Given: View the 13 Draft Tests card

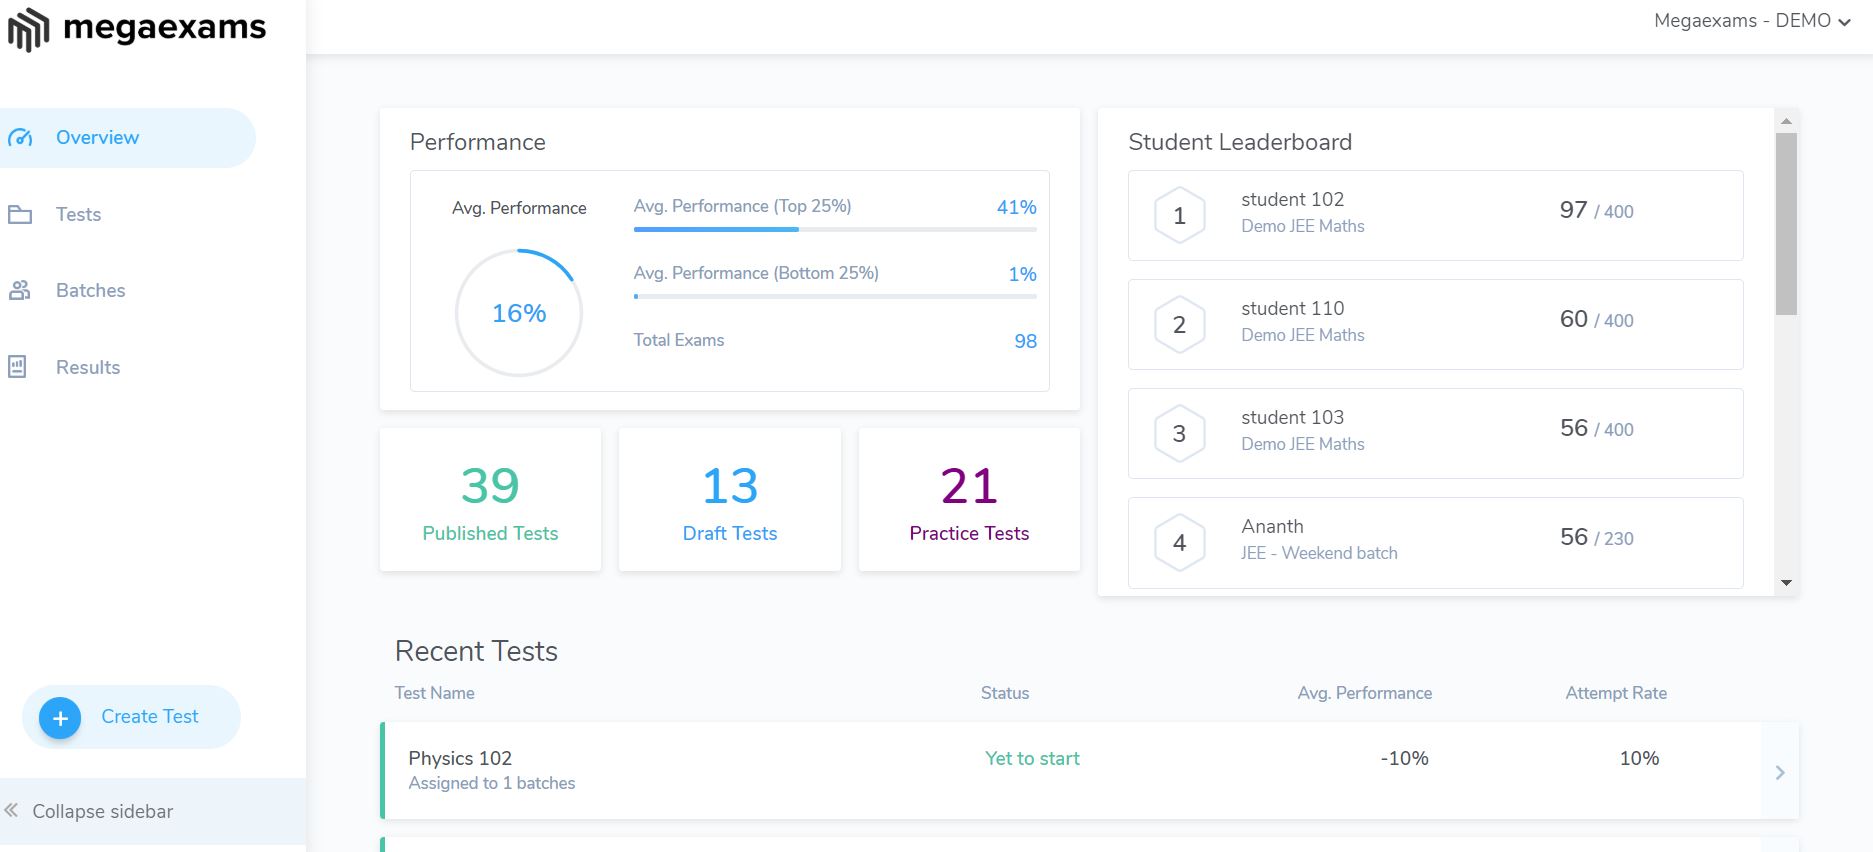Looking at the screenshot, I should click(730, 500).
